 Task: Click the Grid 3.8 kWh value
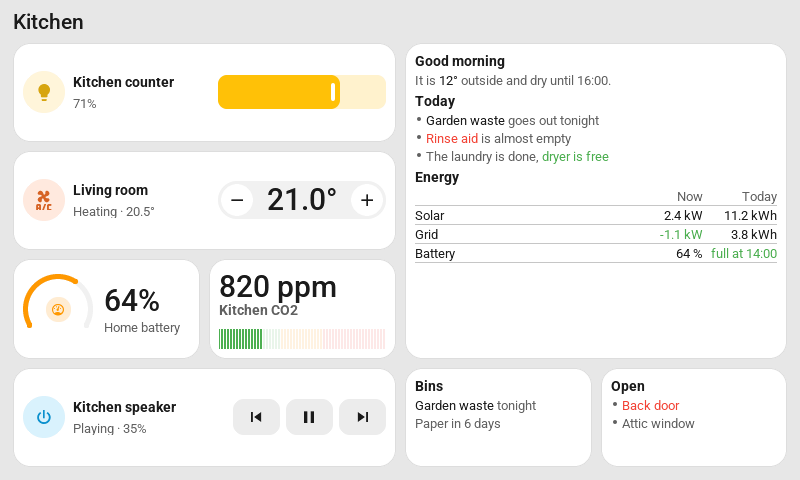click(x=754, y=235)
